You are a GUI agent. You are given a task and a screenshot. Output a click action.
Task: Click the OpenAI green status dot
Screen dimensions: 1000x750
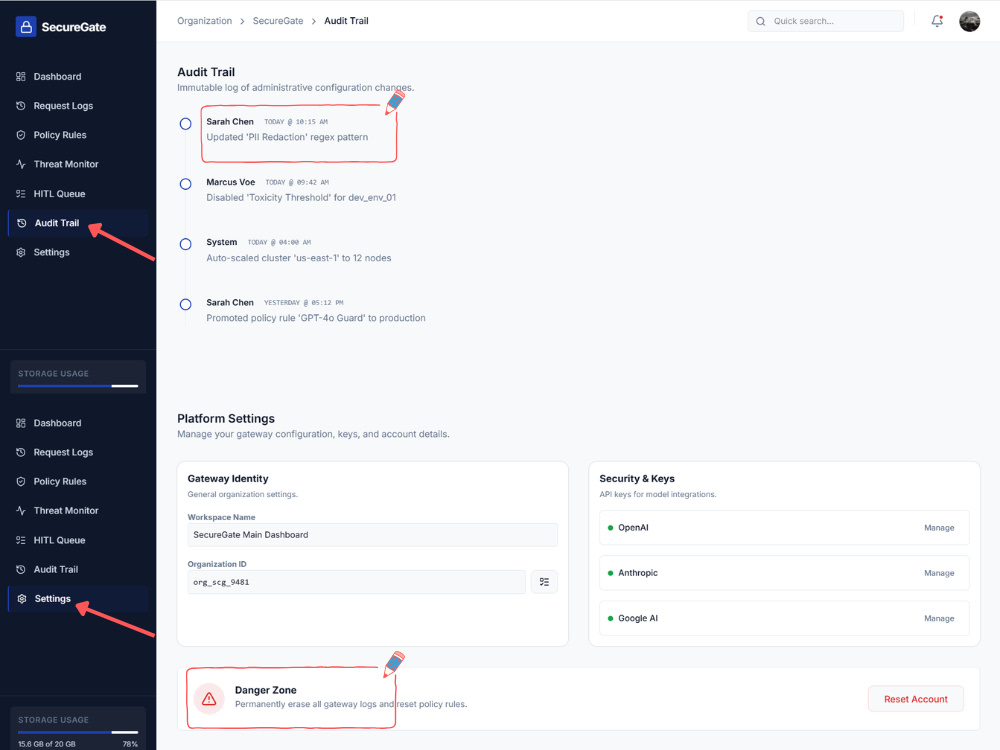(610, 528)
